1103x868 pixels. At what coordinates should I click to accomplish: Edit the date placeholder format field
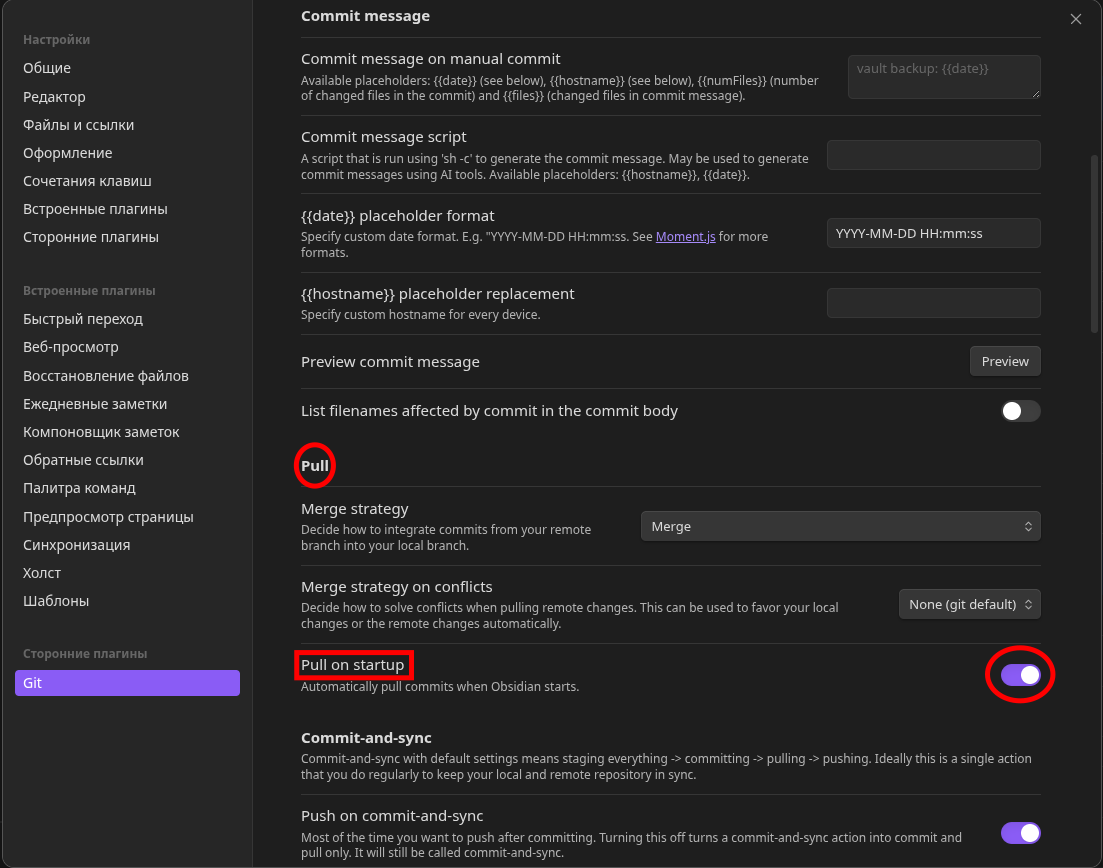(x=933, y=233)
